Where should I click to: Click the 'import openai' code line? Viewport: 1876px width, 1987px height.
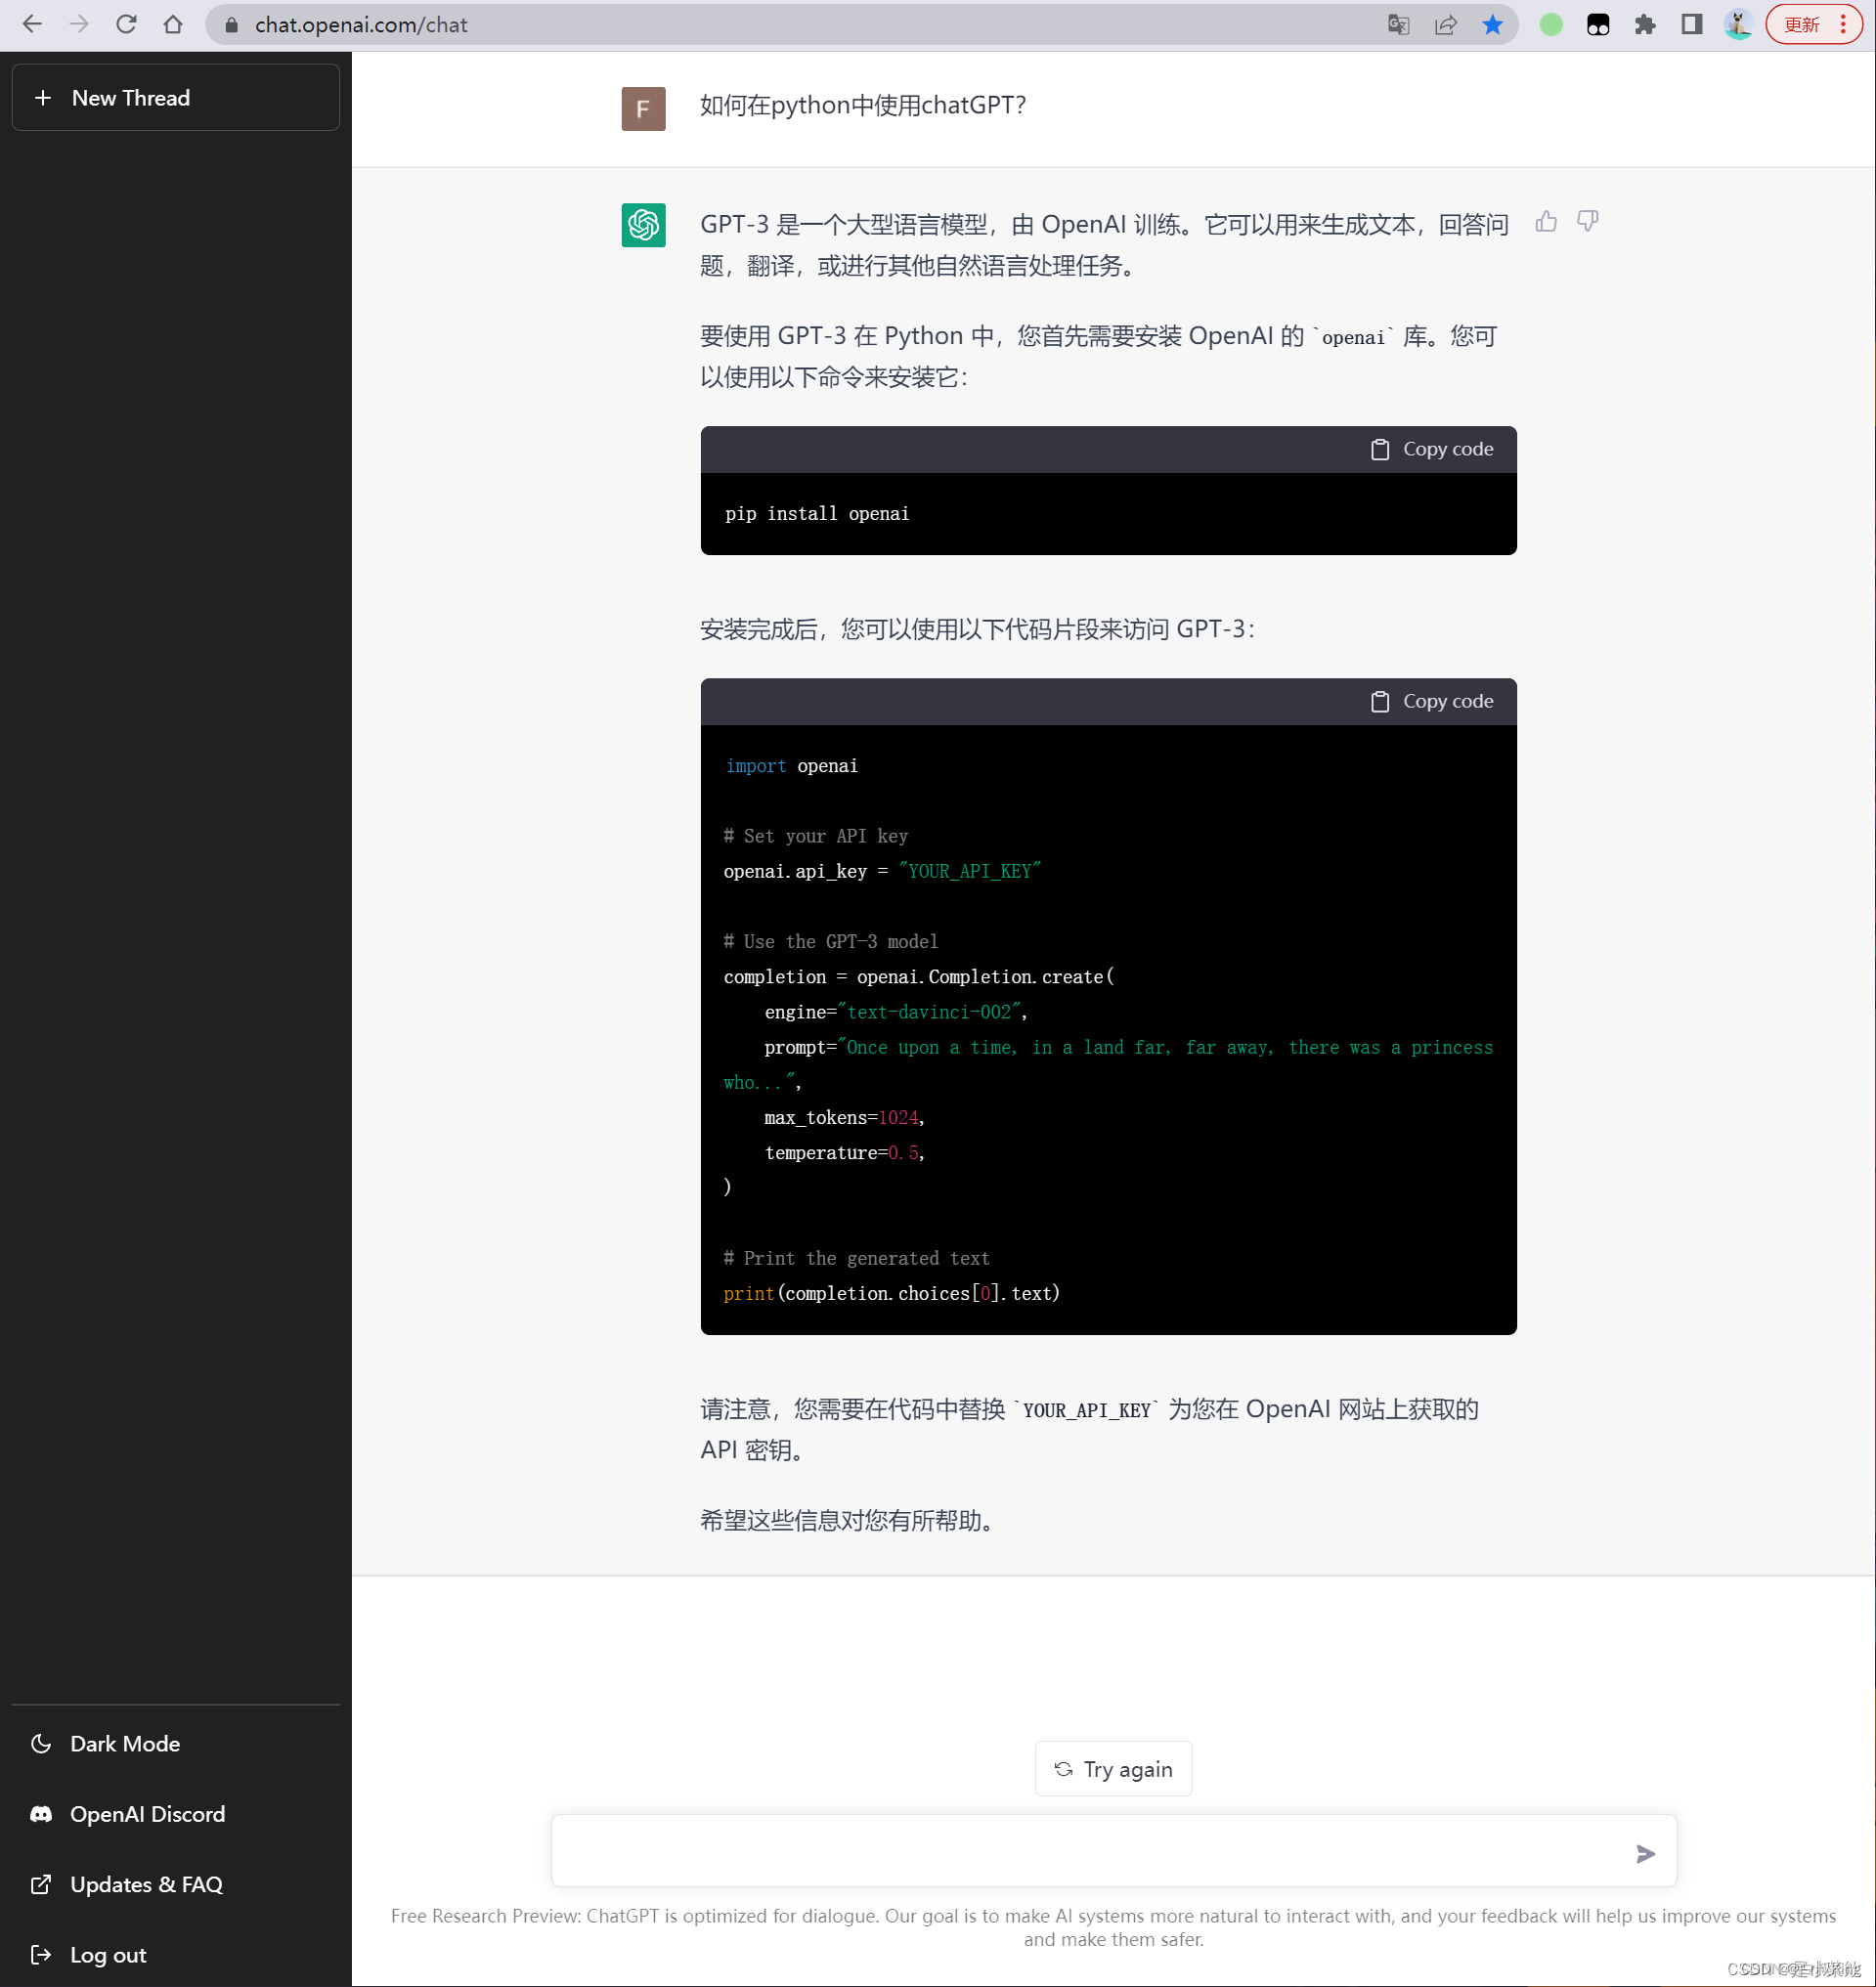coord(791,766)
